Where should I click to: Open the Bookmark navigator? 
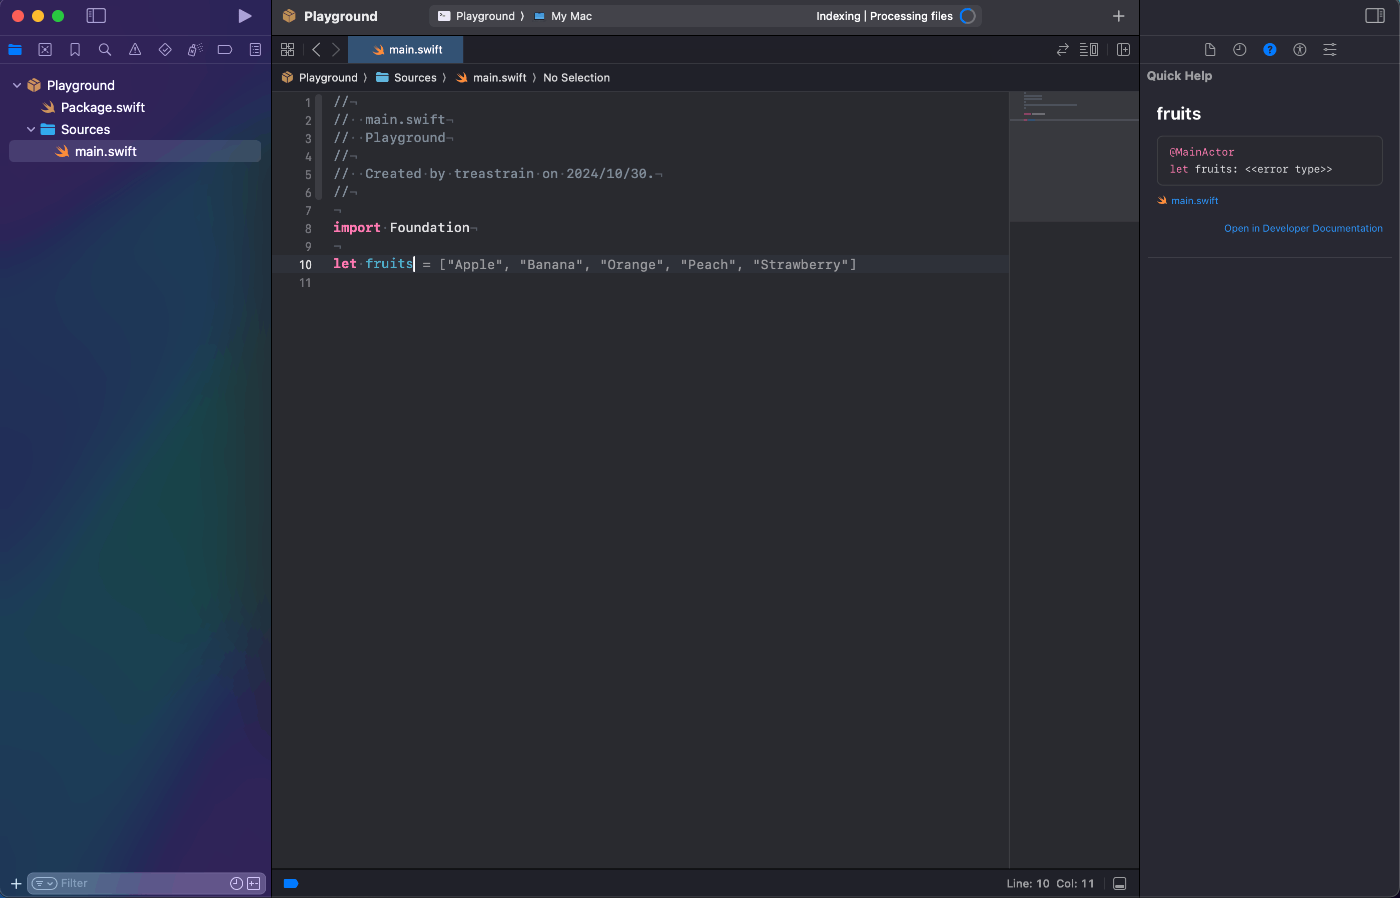75,49
